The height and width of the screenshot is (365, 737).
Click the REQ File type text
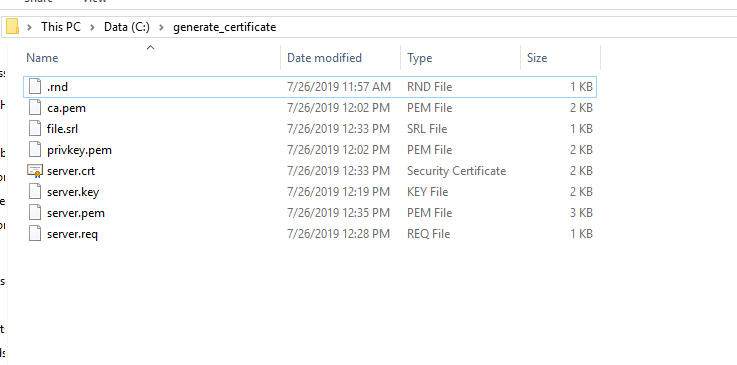428,233
